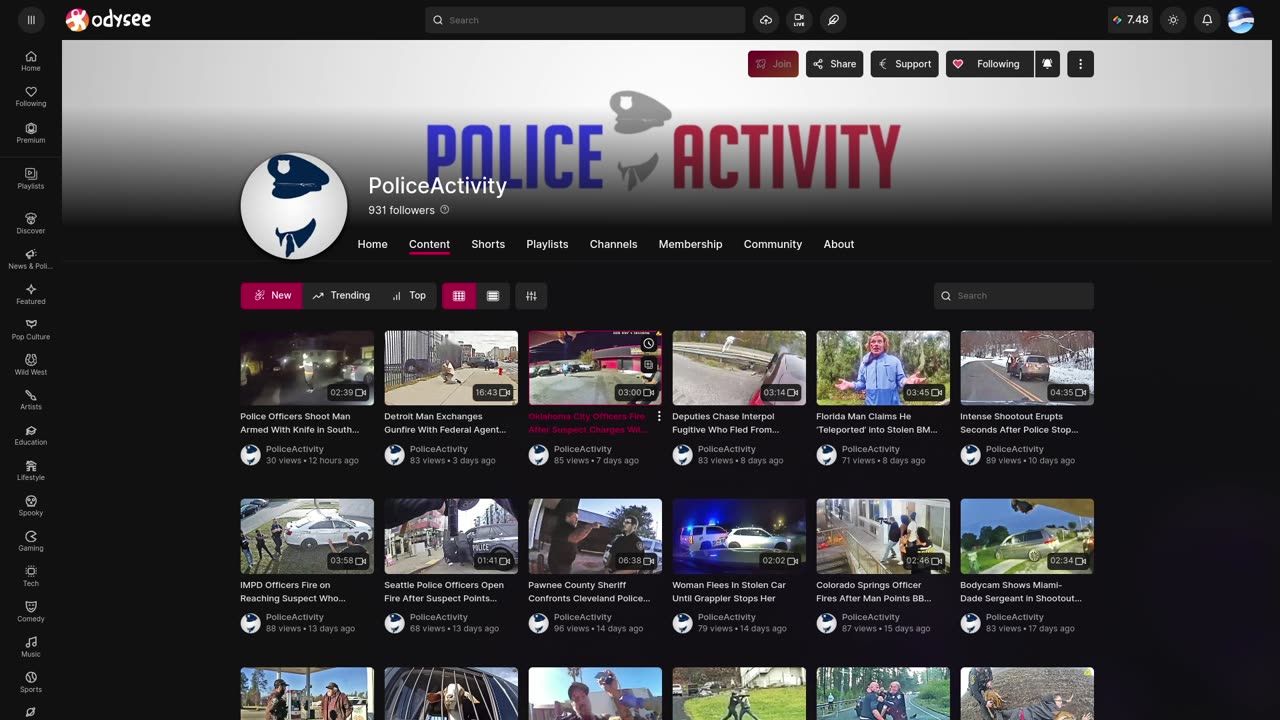This screenshot has height=720, width=1280.
Task: Switch to the About tab
Action: (x=839, y=244)
